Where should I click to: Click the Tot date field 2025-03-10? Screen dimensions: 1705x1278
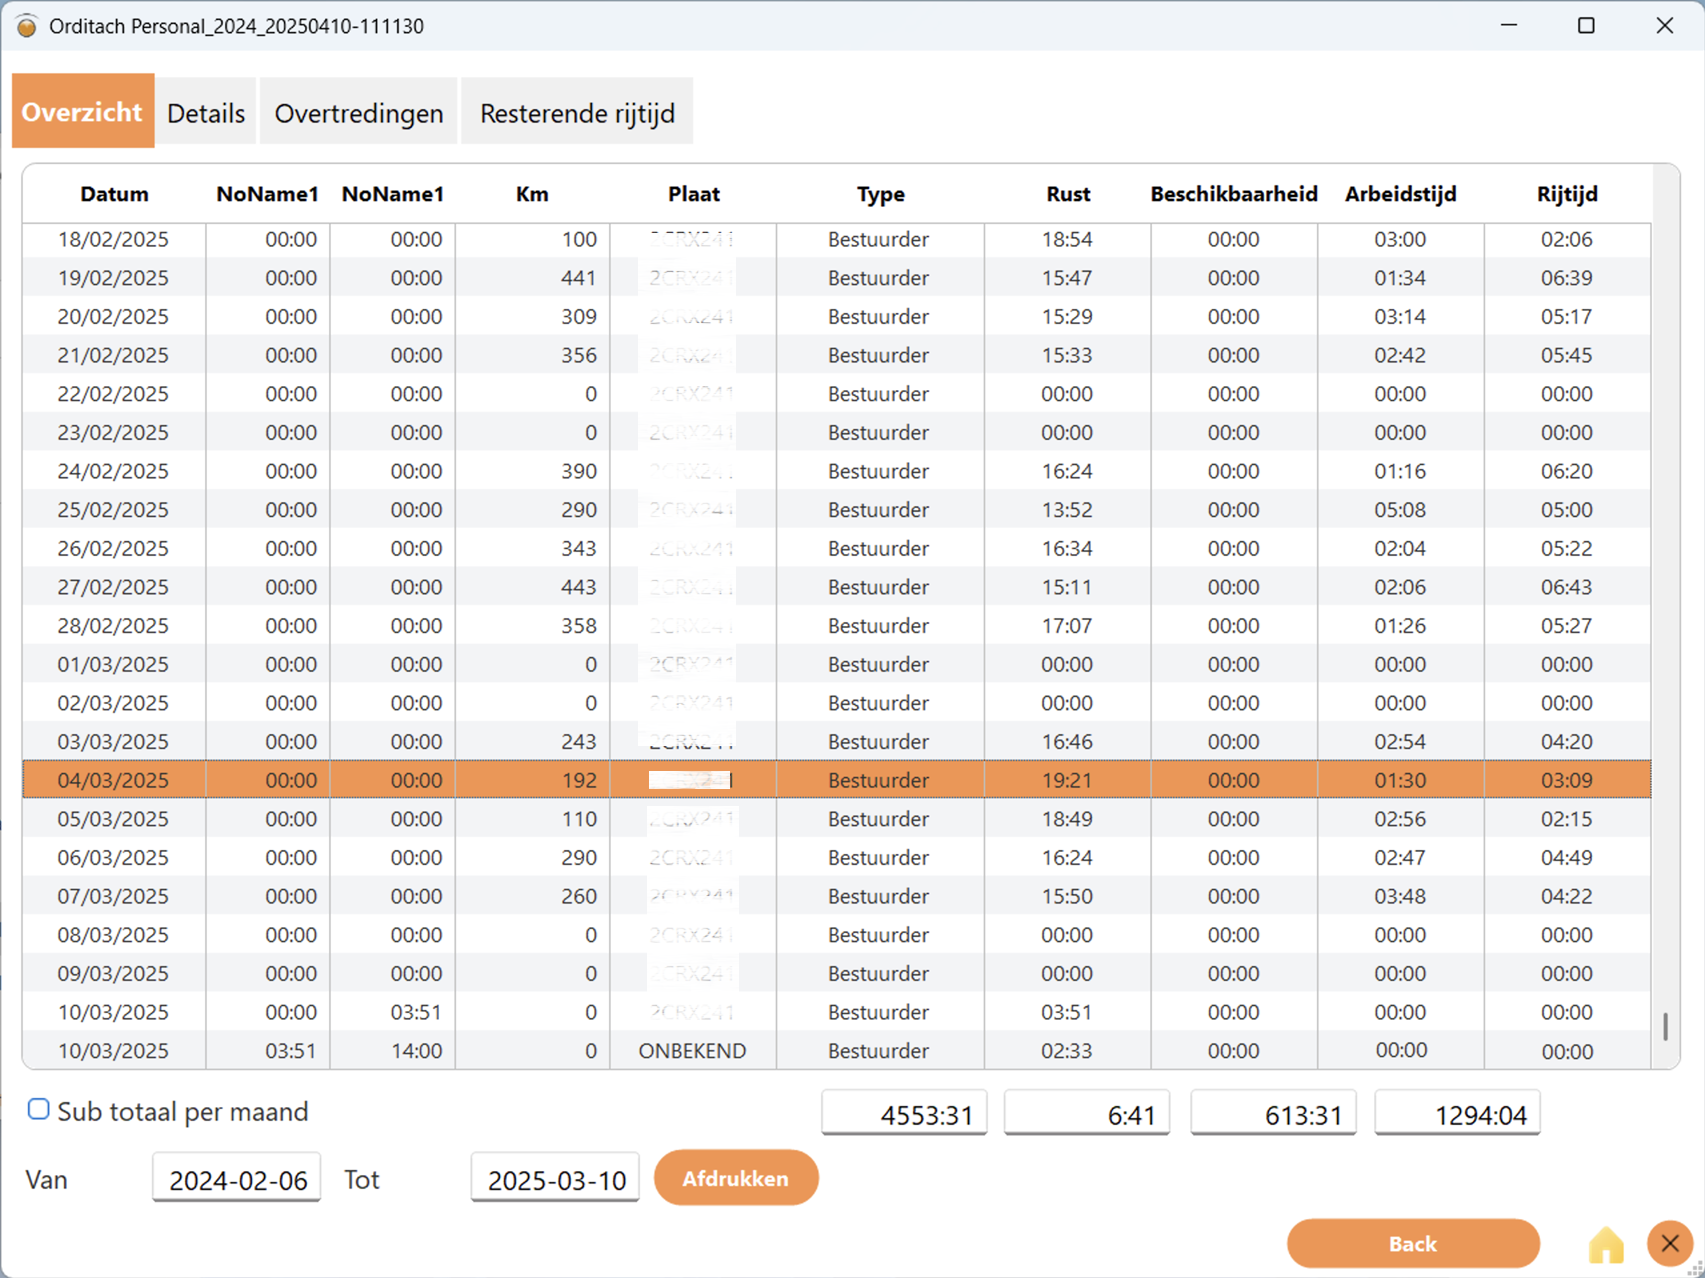point(555,1178)
